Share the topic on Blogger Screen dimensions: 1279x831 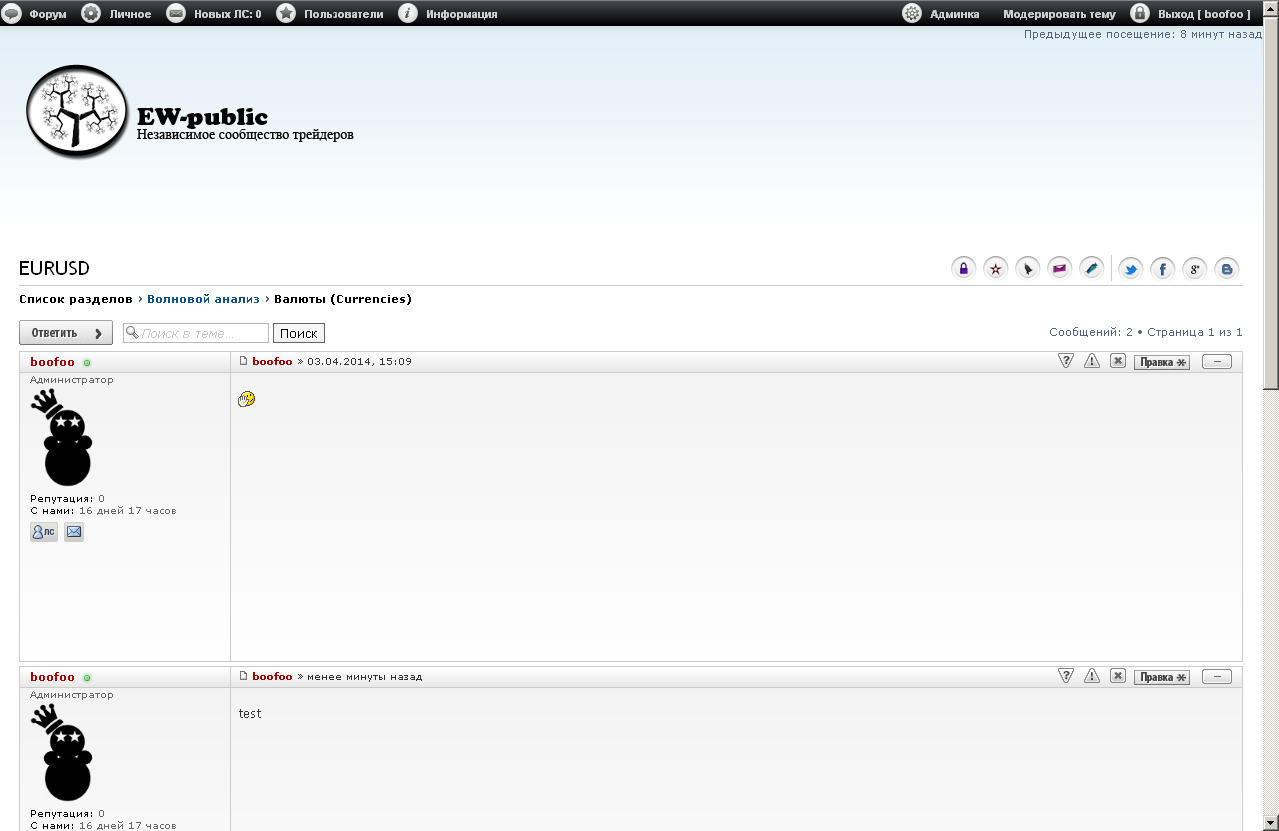point(1226,268)
